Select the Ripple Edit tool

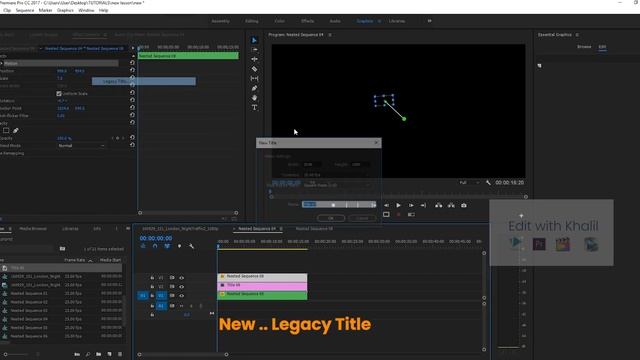(x=254, y=59)
